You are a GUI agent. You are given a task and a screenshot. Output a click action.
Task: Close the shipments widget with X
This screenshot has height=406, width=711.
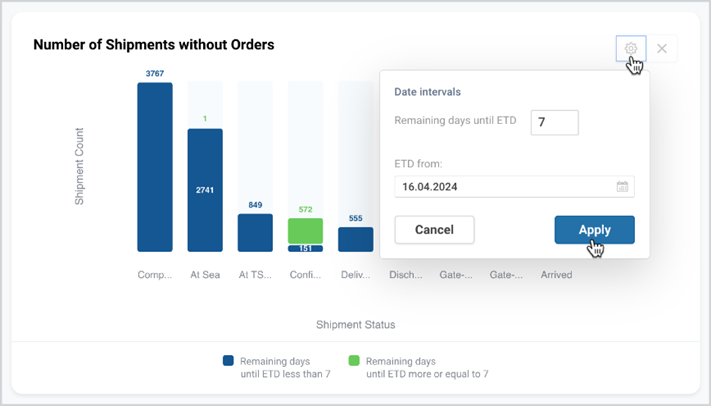pyautogui.click(x=662, y=49)
